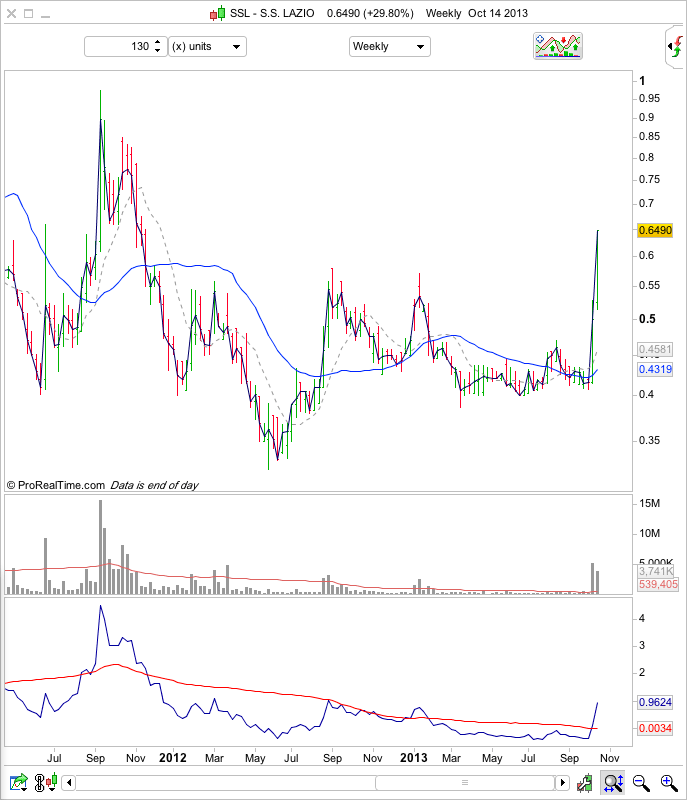Toggle the auto-zoom magnifier with arrows

[x=613, y=783]
